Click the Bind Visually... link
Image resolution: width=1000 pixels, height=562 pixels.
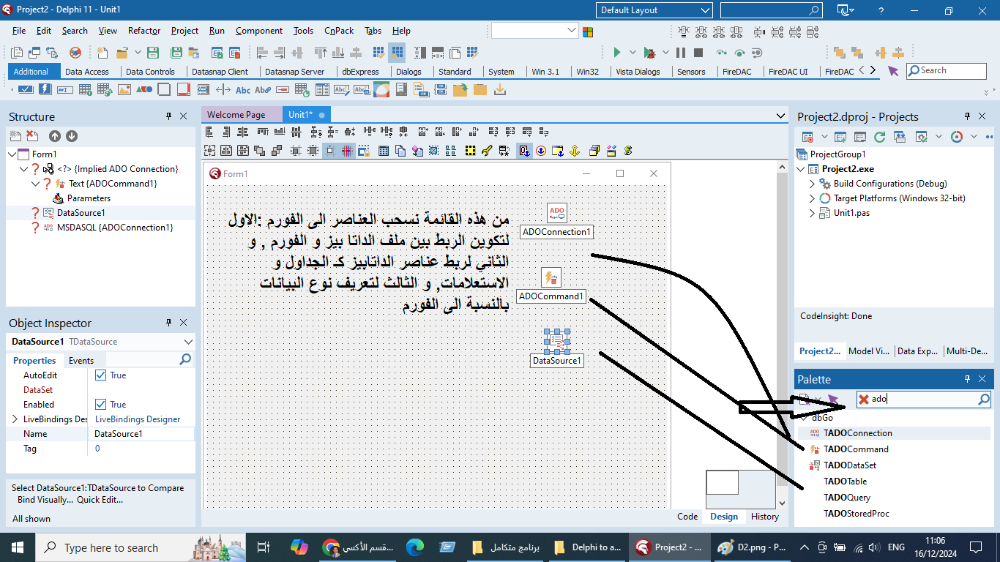(x=45, y=499)
